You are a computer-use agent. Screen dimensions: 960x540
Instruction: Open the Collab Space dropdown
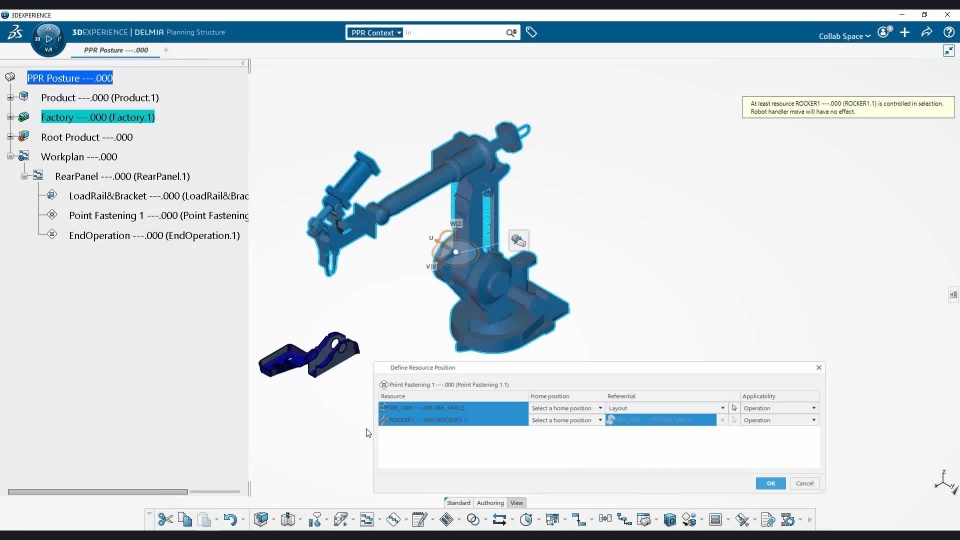tap(844, 36)
